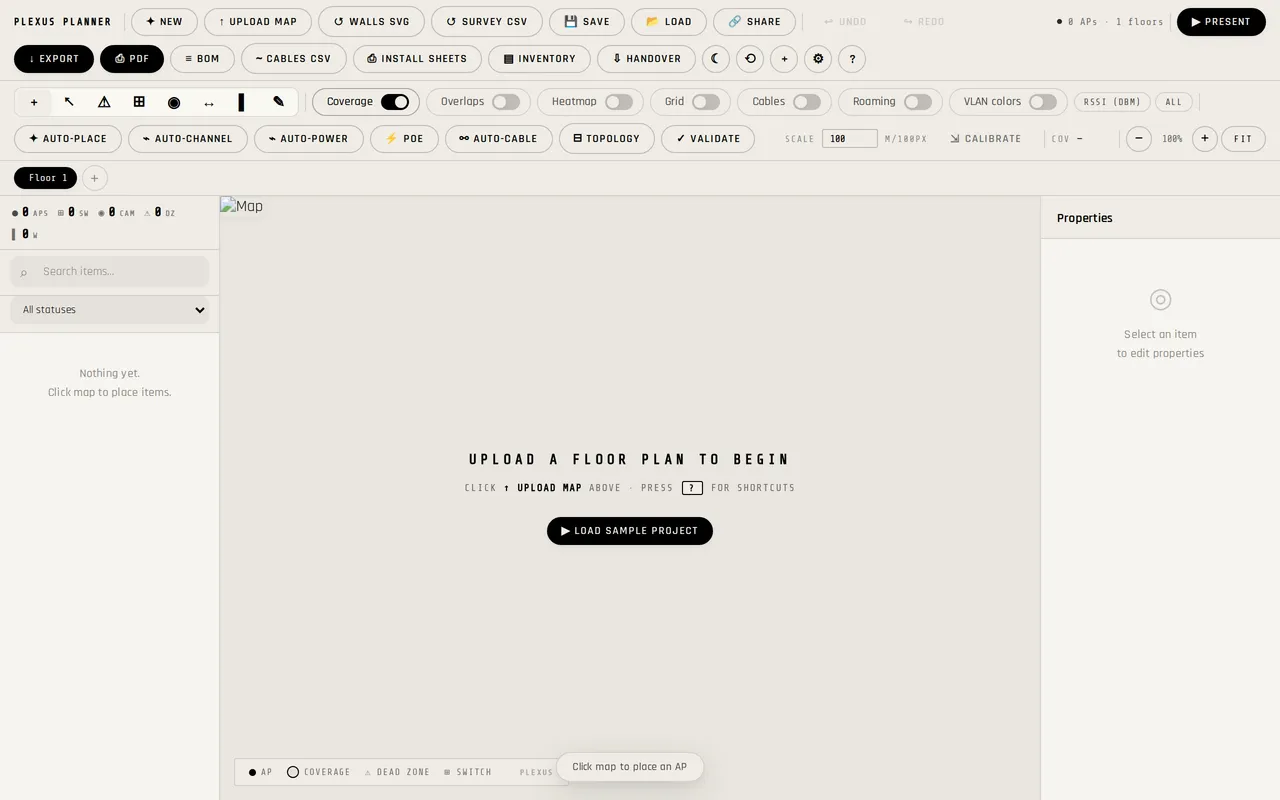
Task: Click the RSSI (dBm) selector pill
Action: [1112, 102]
